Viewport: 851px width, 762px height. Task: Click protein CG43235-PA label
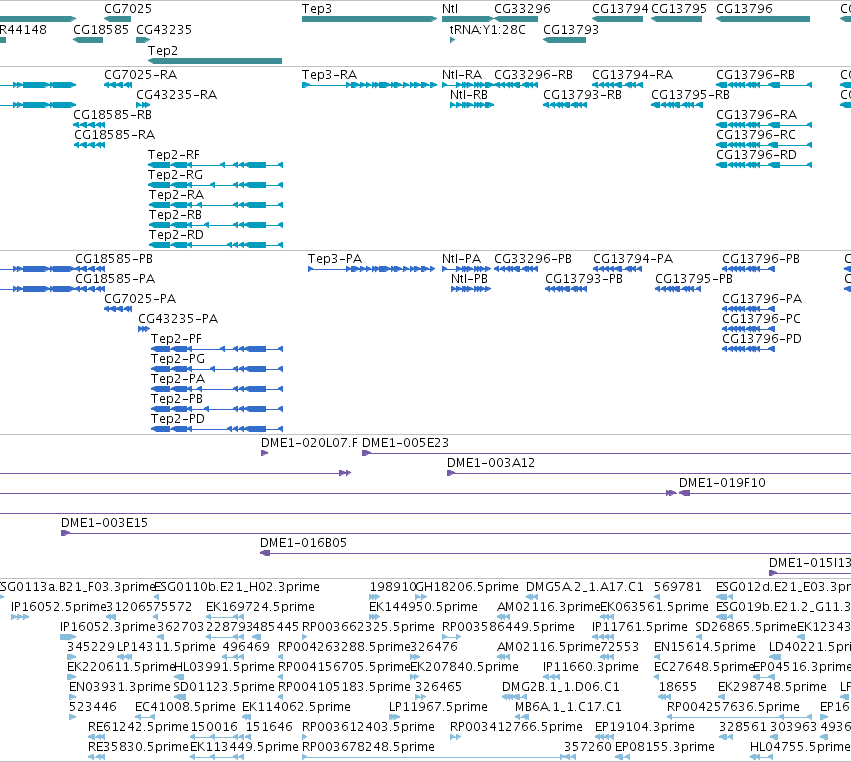(x=178, y=319)
